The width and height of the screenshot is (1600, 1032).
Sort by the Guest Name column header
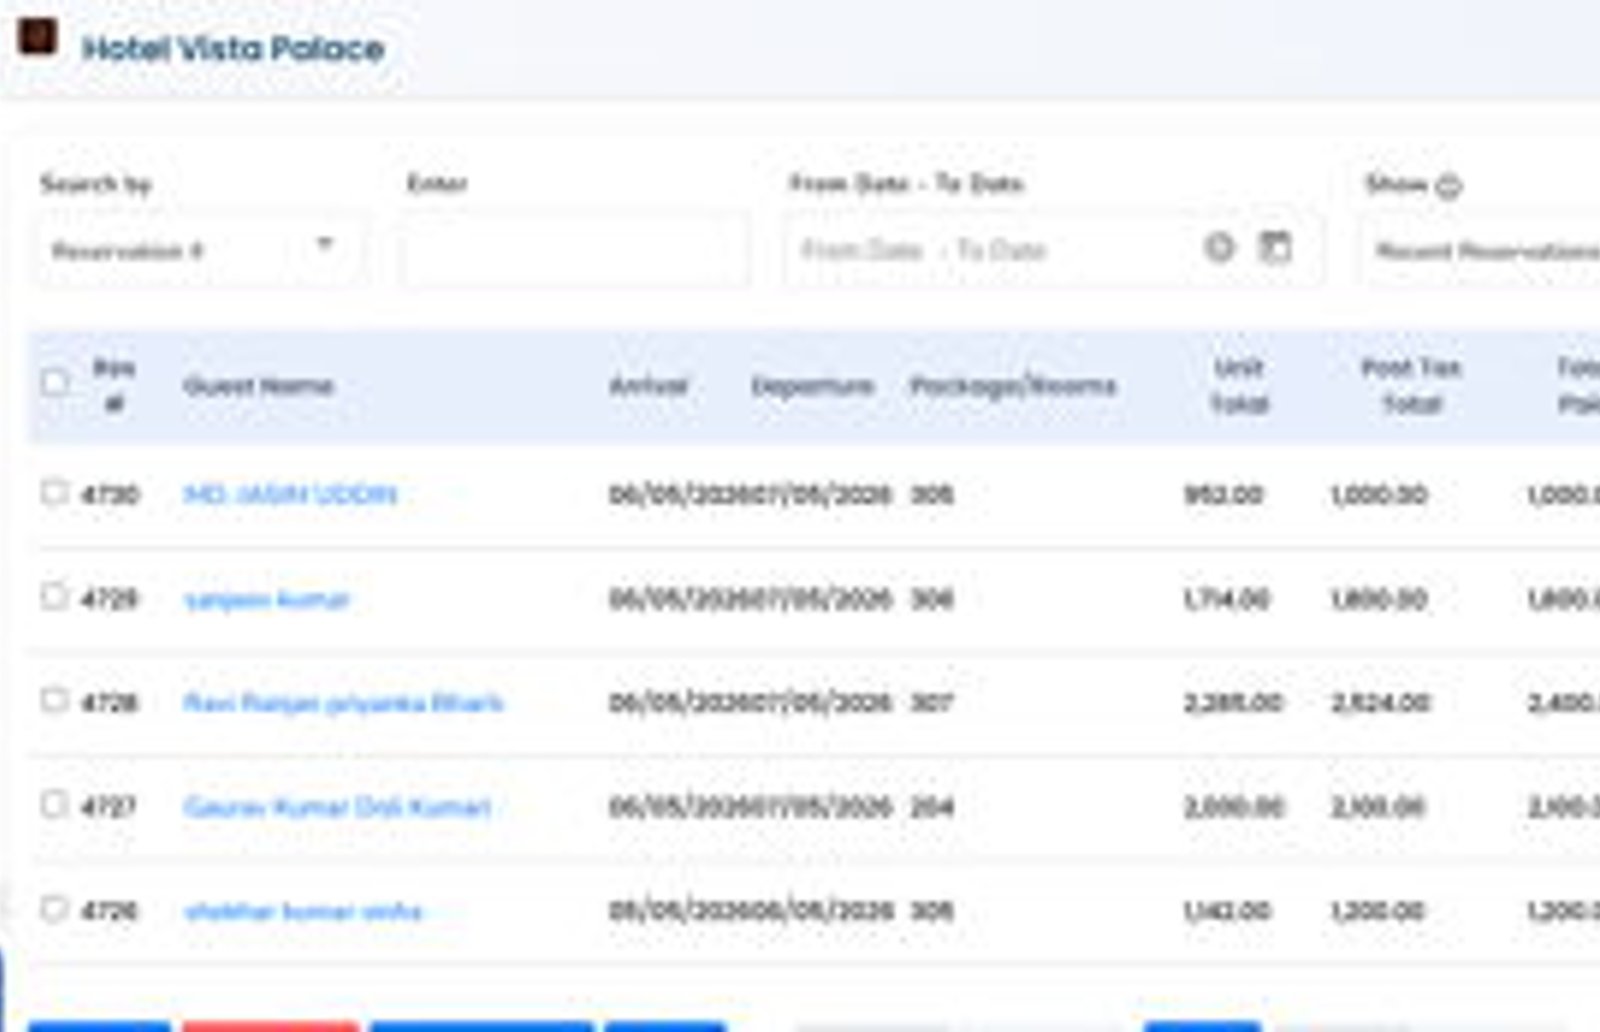pyautogui.click(x=258, y=386)
